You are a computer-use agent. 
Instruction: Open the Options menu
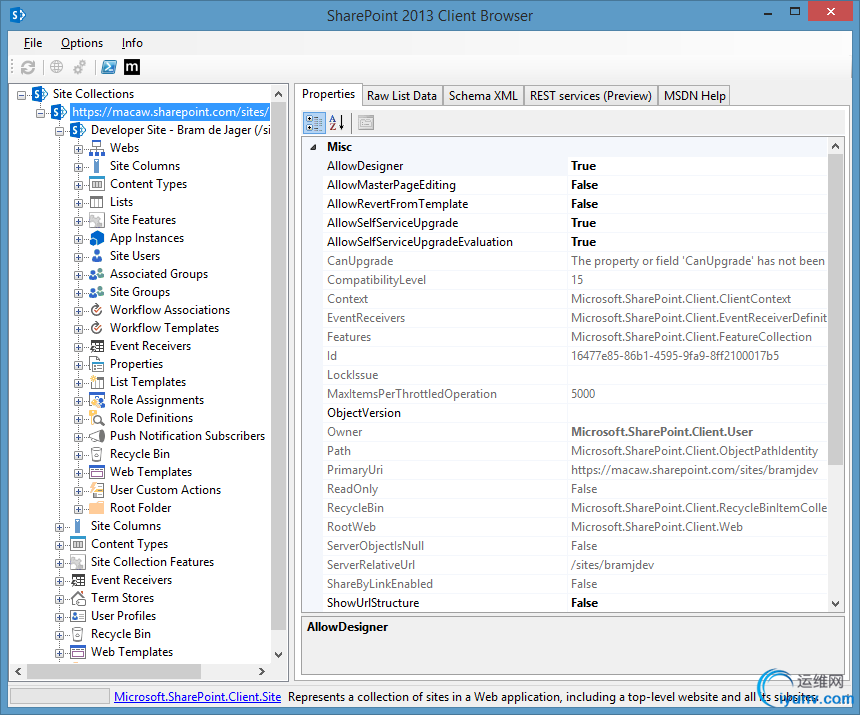pyautogui.click(x=82, y=43)
